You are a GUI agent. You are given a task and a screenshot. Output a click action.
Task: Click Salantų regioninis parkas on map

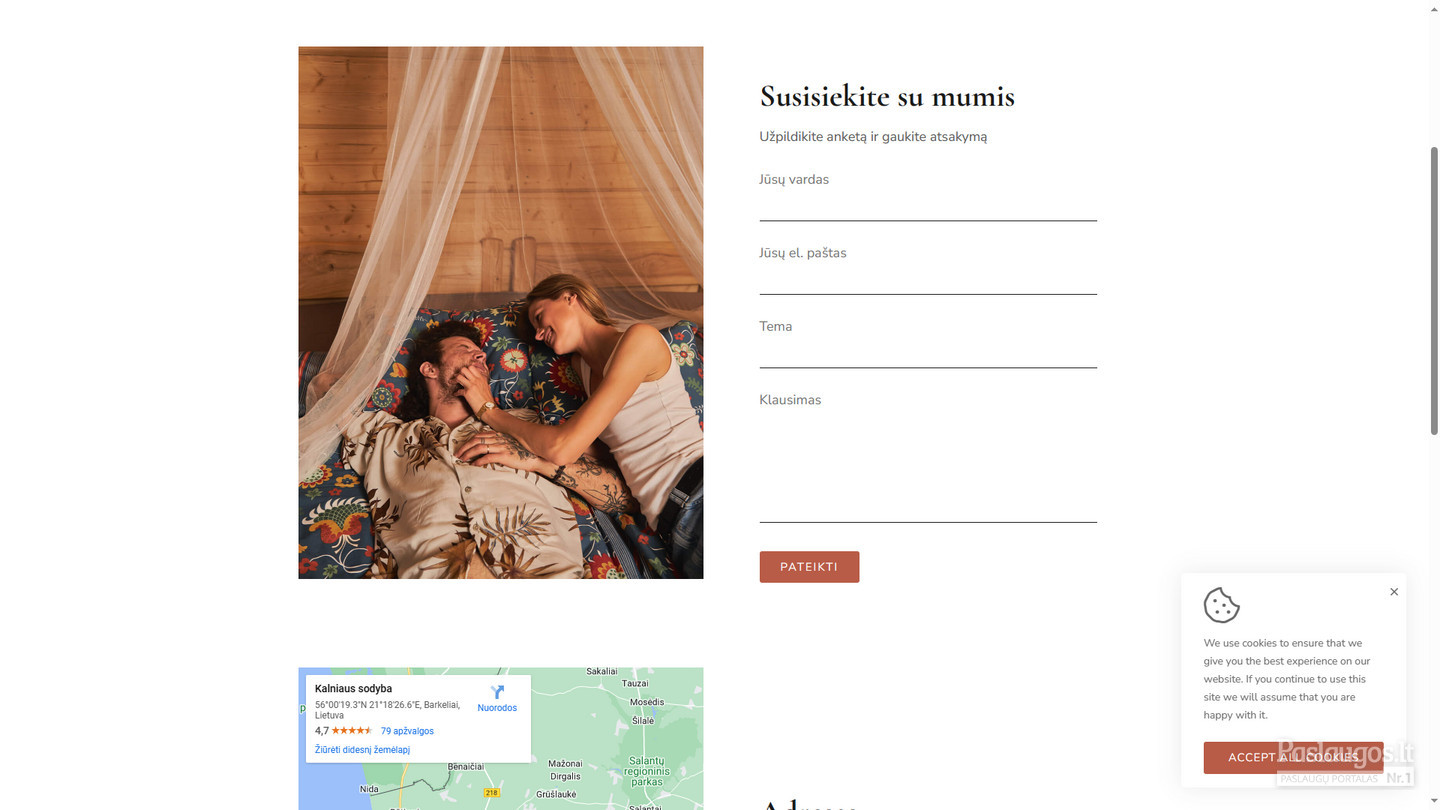coord(646,771)
